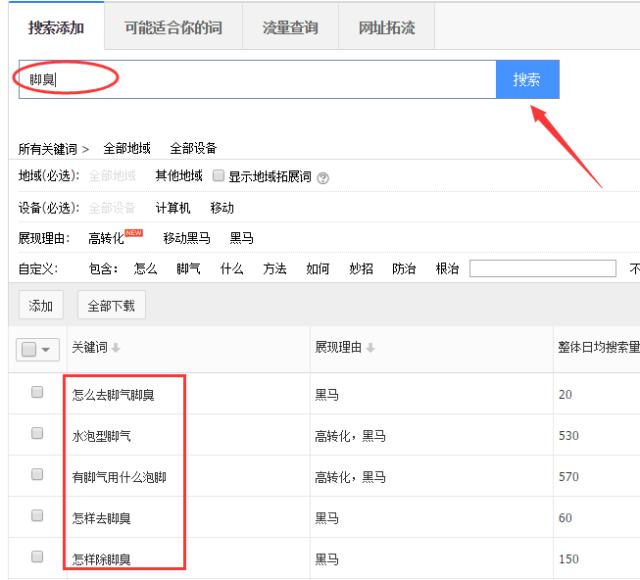Screen dimensions: 640x580
Task: Click the keyword search input field
Action: click(257, 79)
